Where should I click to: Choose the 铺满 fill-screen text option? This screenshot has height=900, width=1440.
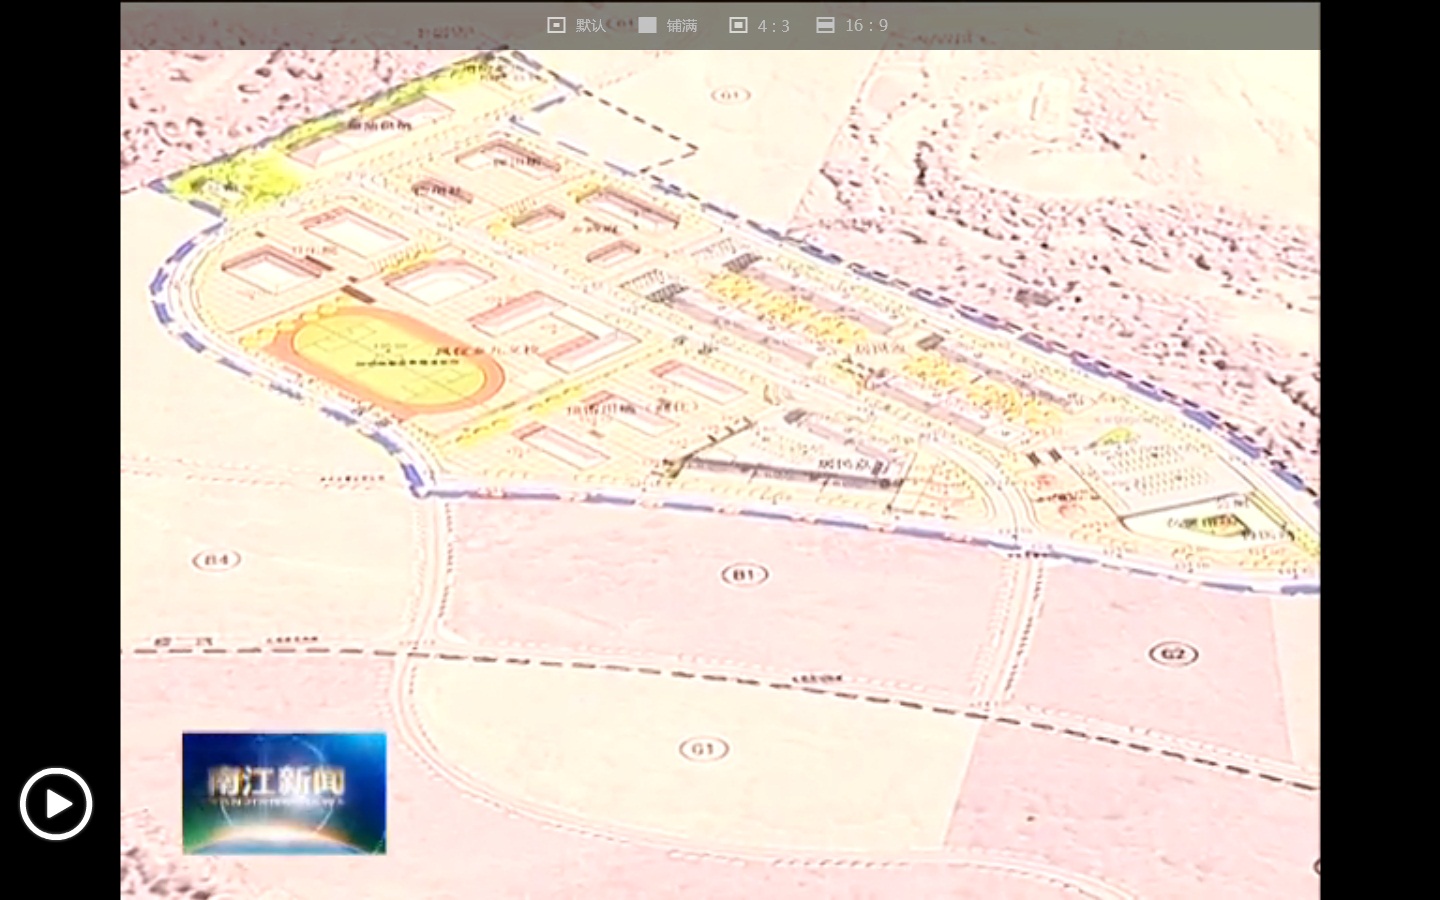[x=682, y=25]
